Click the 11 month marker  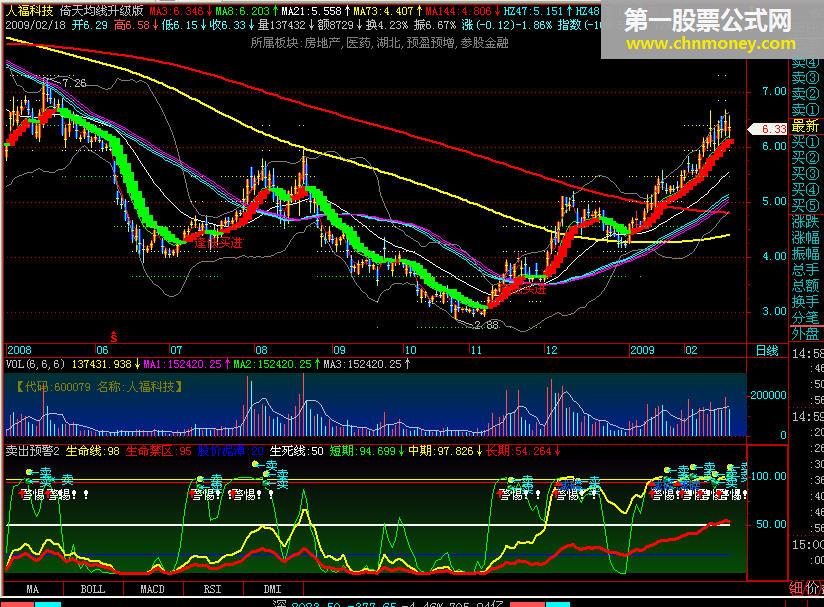coord(476,350)
